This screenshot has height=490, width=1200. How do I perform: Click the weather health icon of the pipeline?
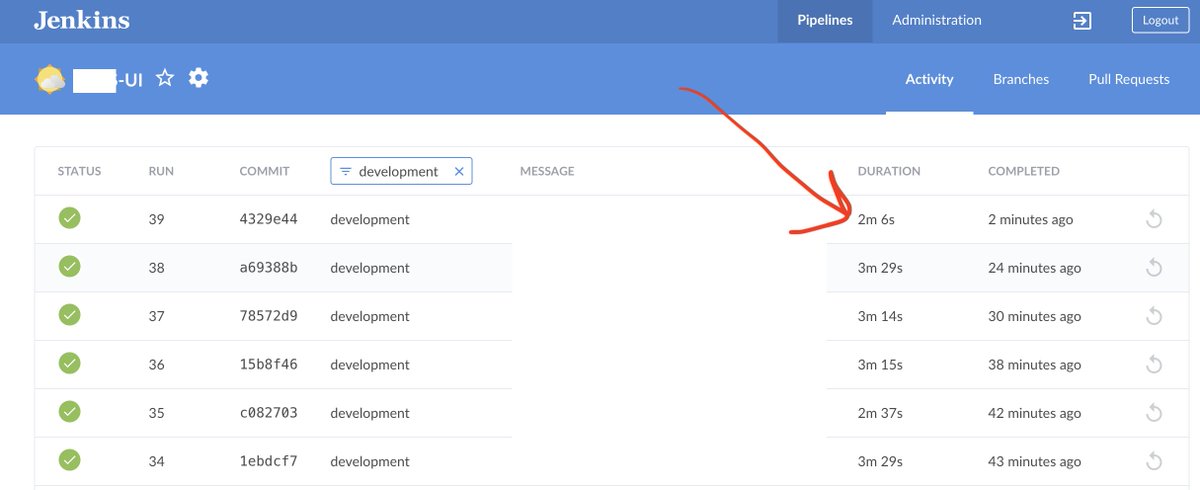click(51, 79)
